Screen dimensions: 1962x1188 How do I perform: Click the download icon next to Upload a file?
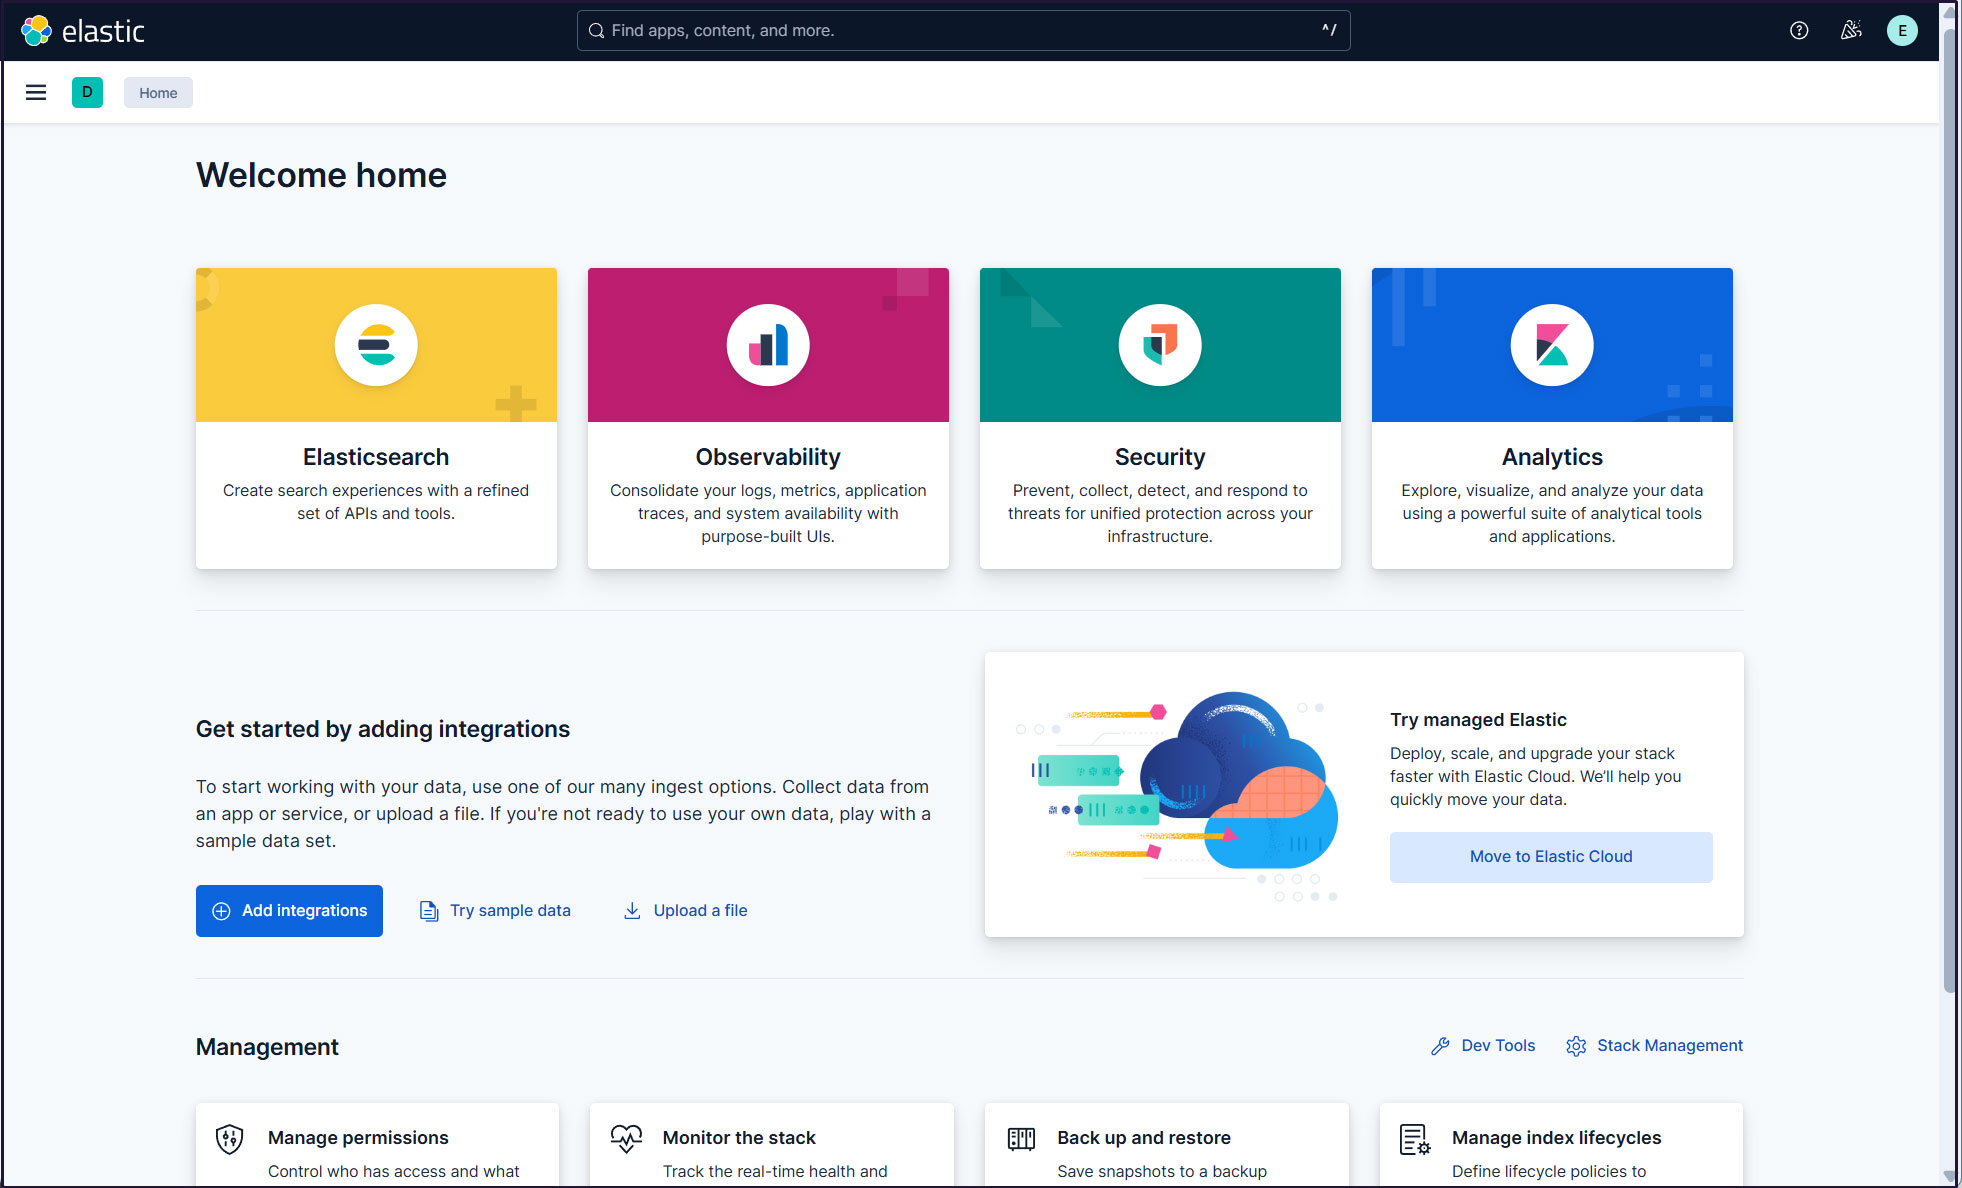[632, 911]
